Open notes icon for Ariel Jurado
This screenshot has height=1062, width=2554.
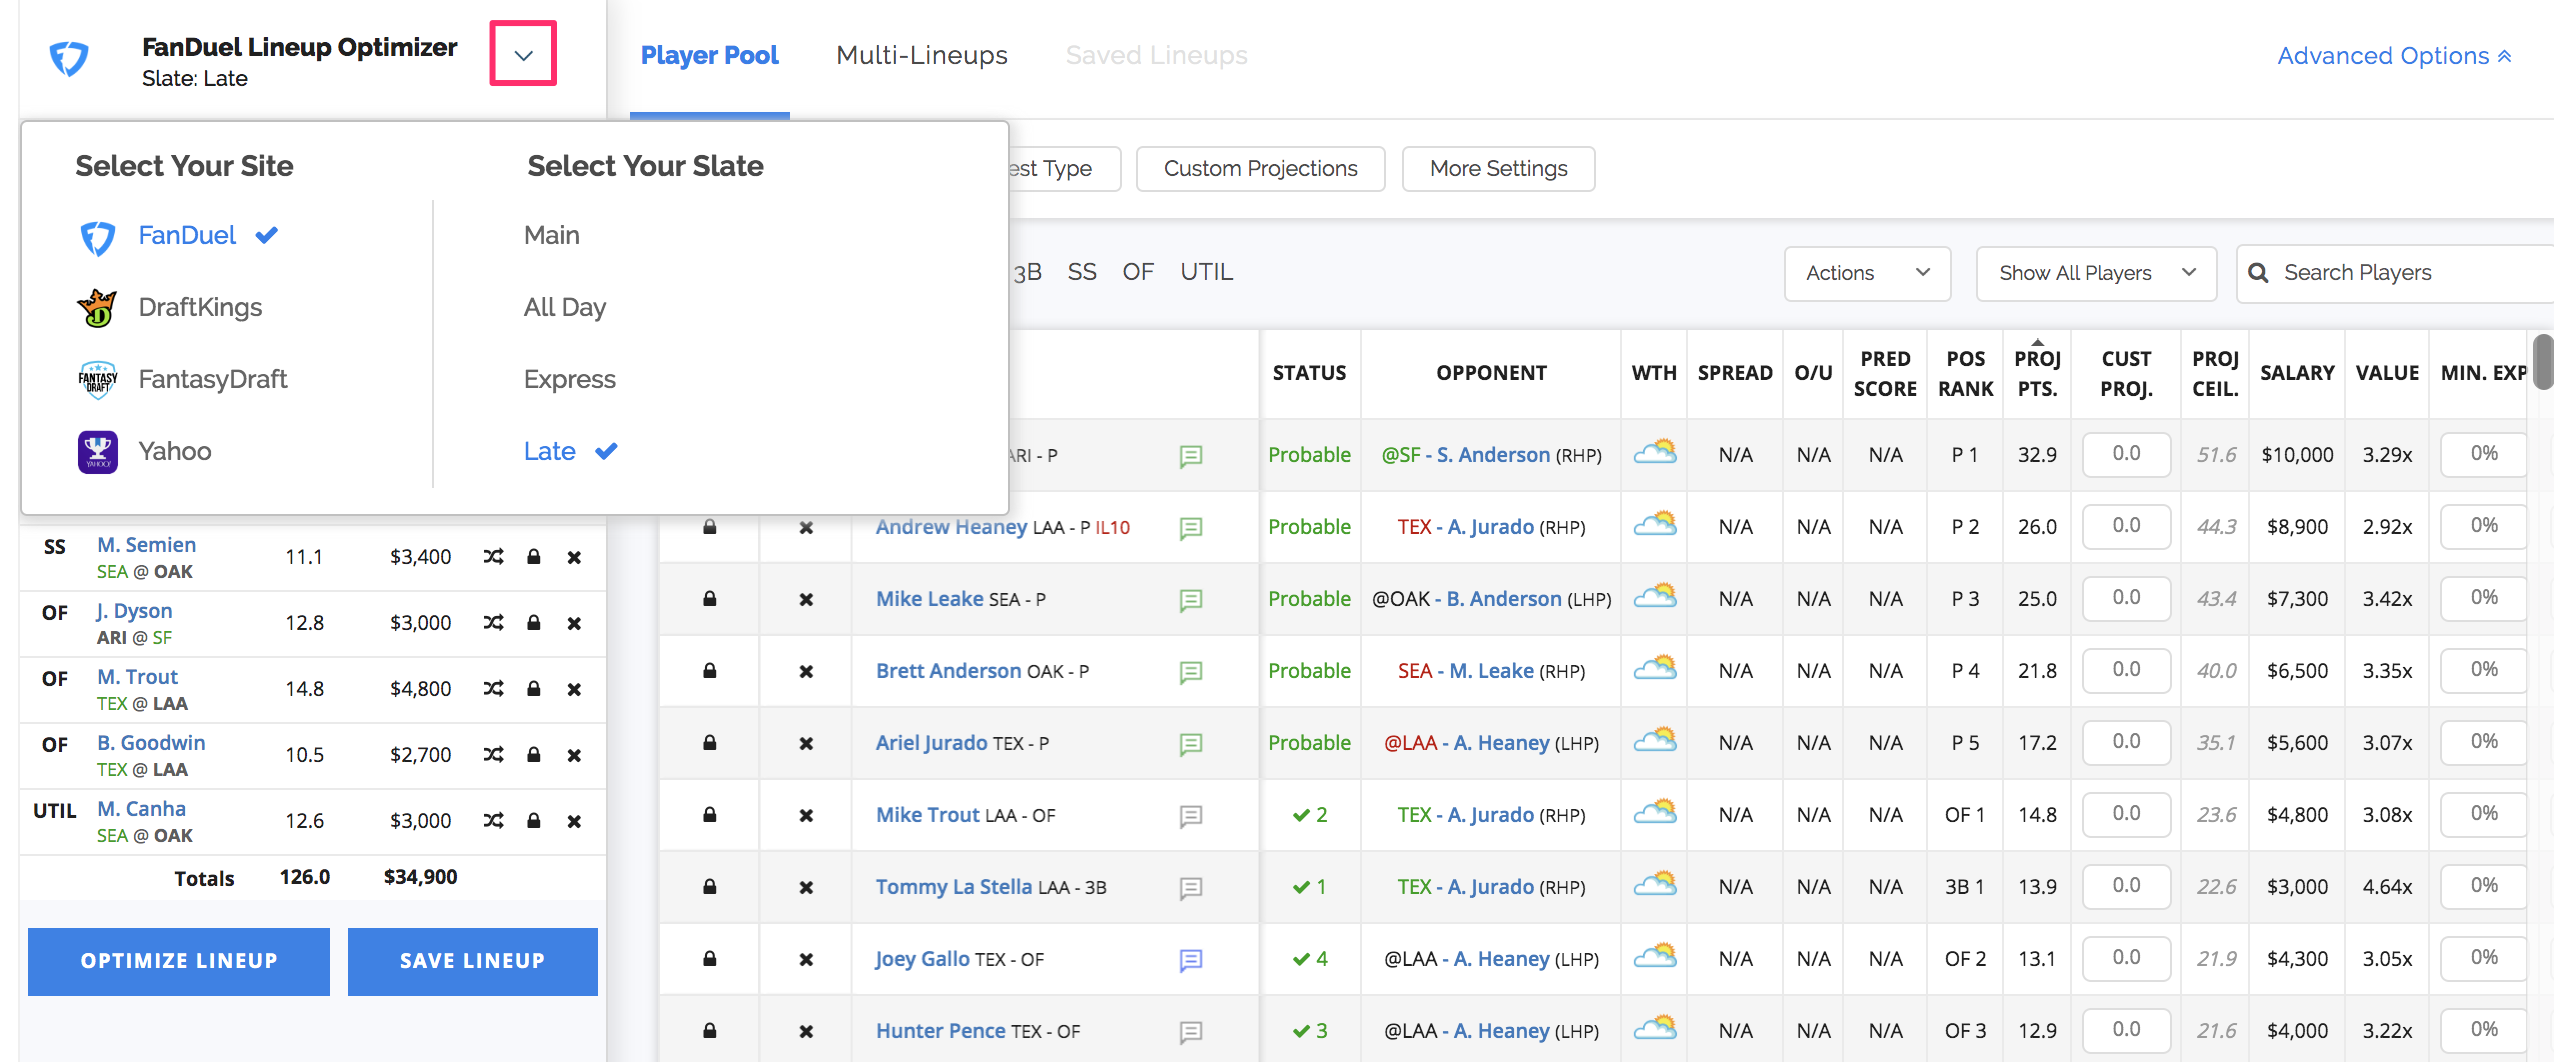coord(1190,744)
